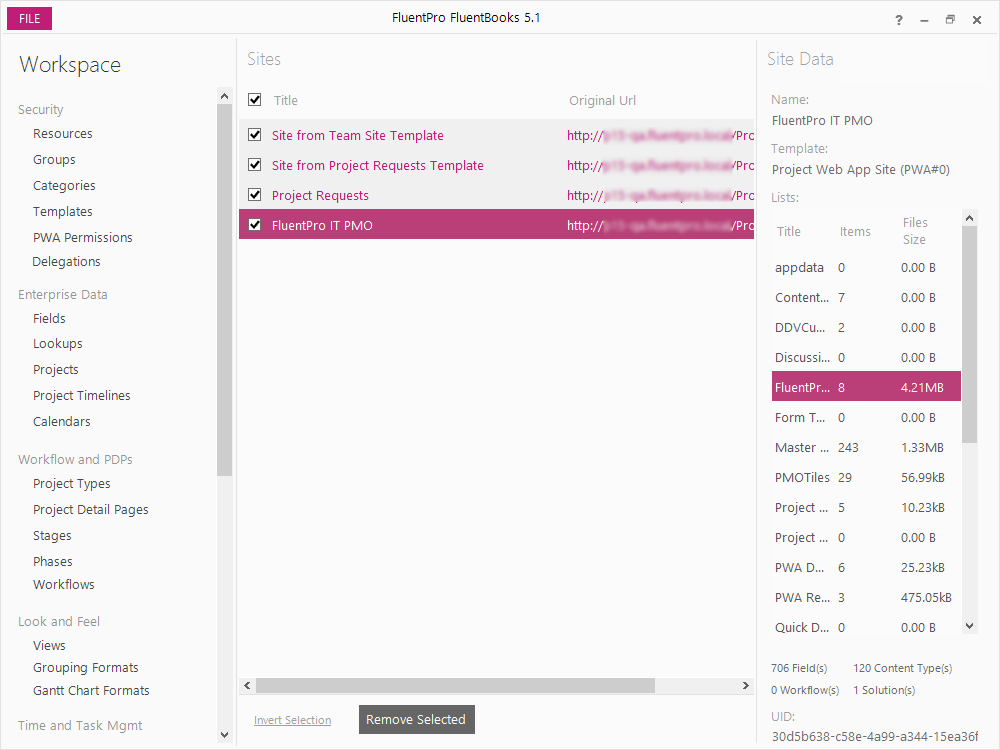Click the Workspace sidebar scrollbar thumb

224,290
